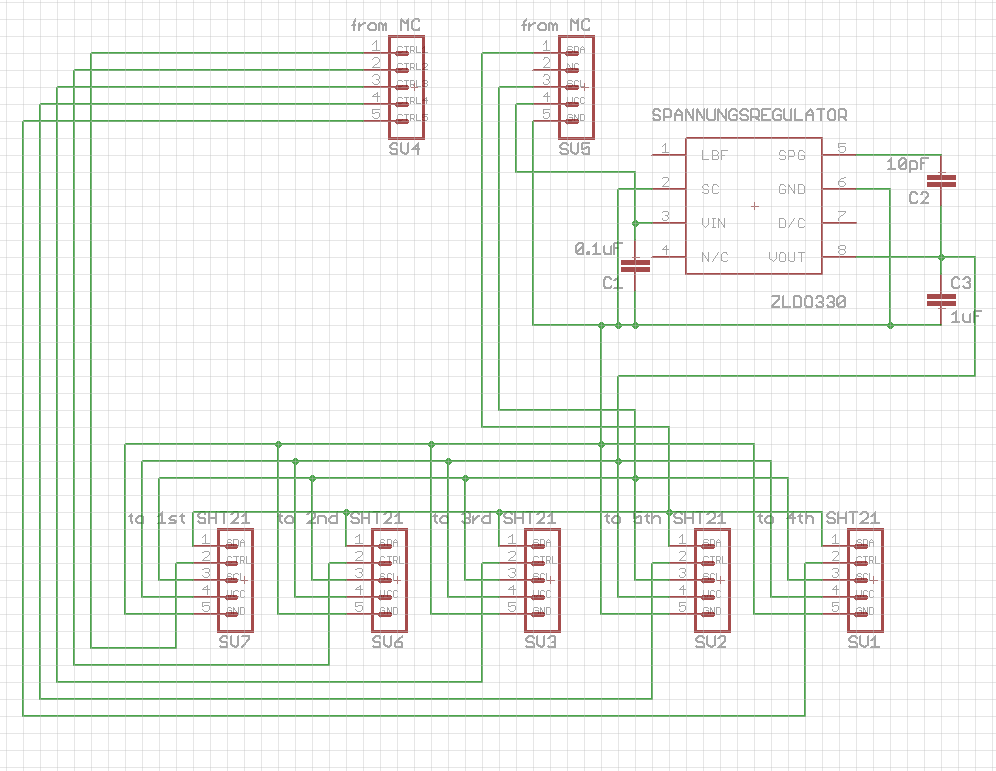The width and height of the screenshot is (996, 771).
Task: Click the 1uF capacitor value
Action: 966,316
